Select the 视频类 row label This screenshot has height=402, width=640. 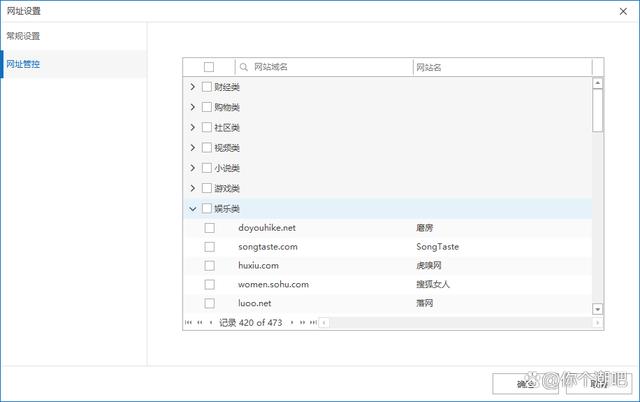coord(227,148)
